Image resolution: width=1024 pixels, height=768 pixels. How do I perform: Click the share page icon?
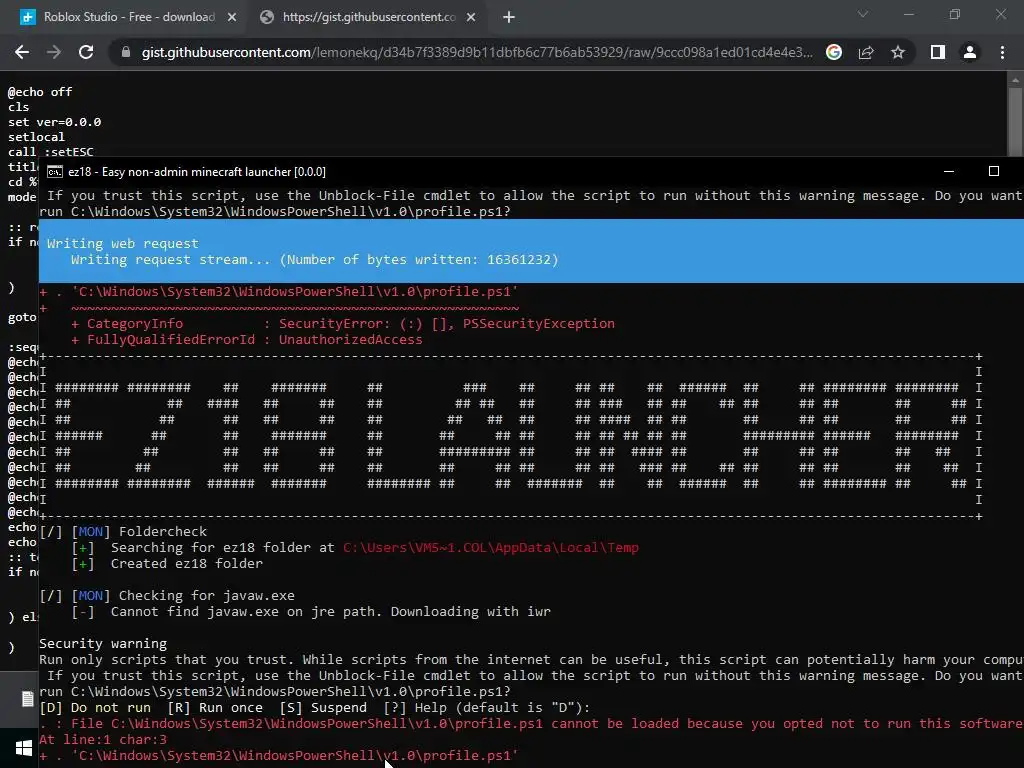coord(866,52)
